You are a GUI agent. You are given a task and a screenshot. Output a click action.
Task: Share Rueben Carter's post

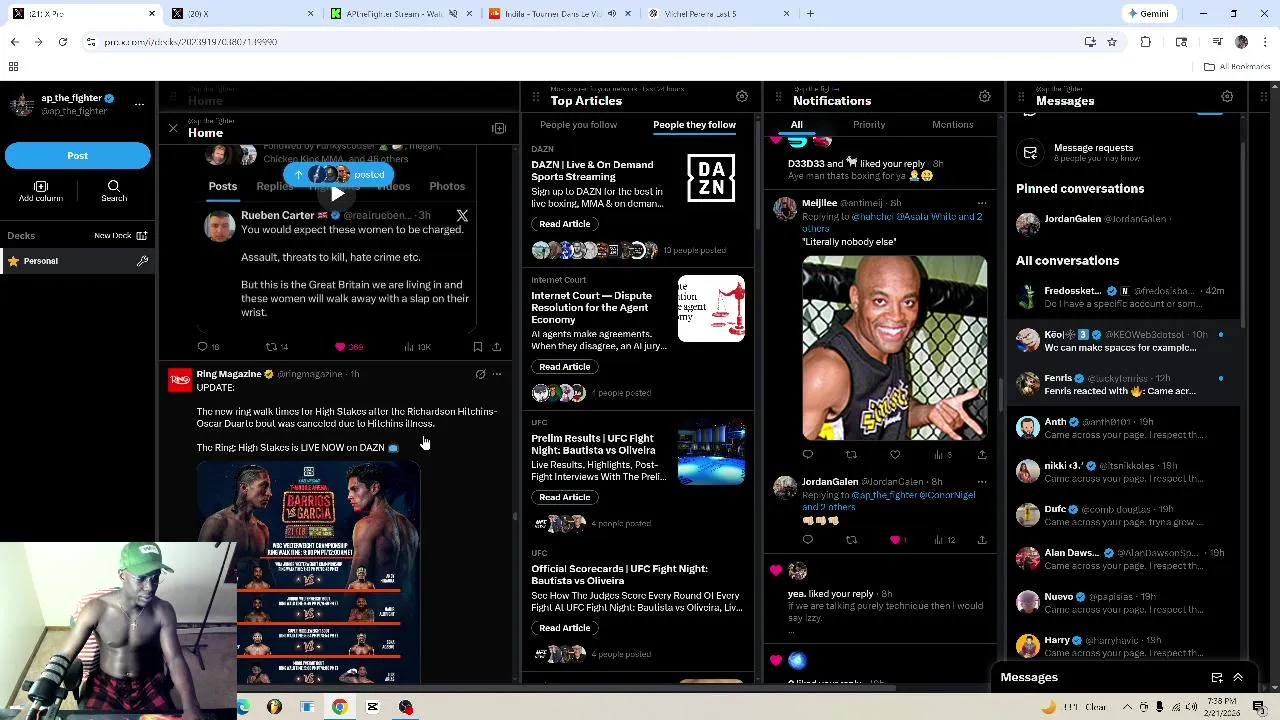coord(496,347)
